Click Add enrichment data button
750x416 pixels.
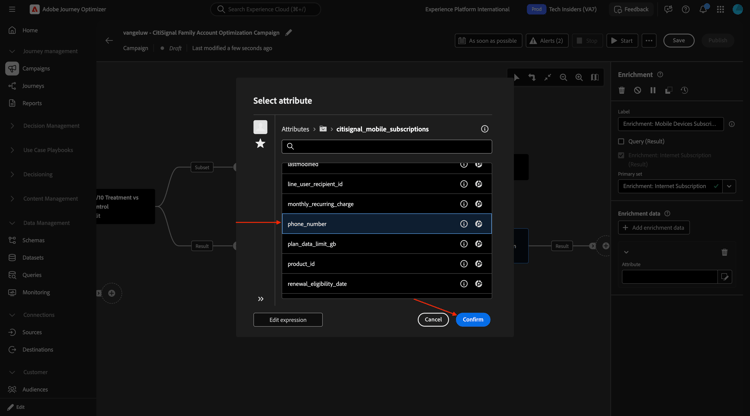click(654, 228)
